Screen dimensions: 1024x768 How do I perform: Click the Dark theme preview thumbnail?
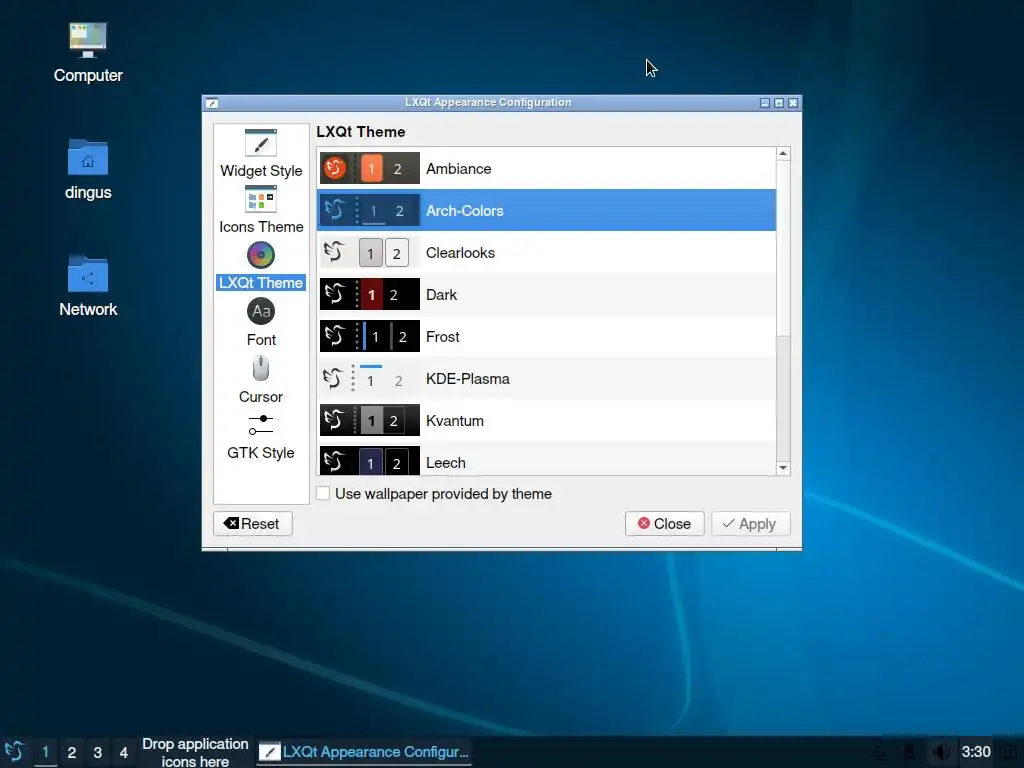370,295
